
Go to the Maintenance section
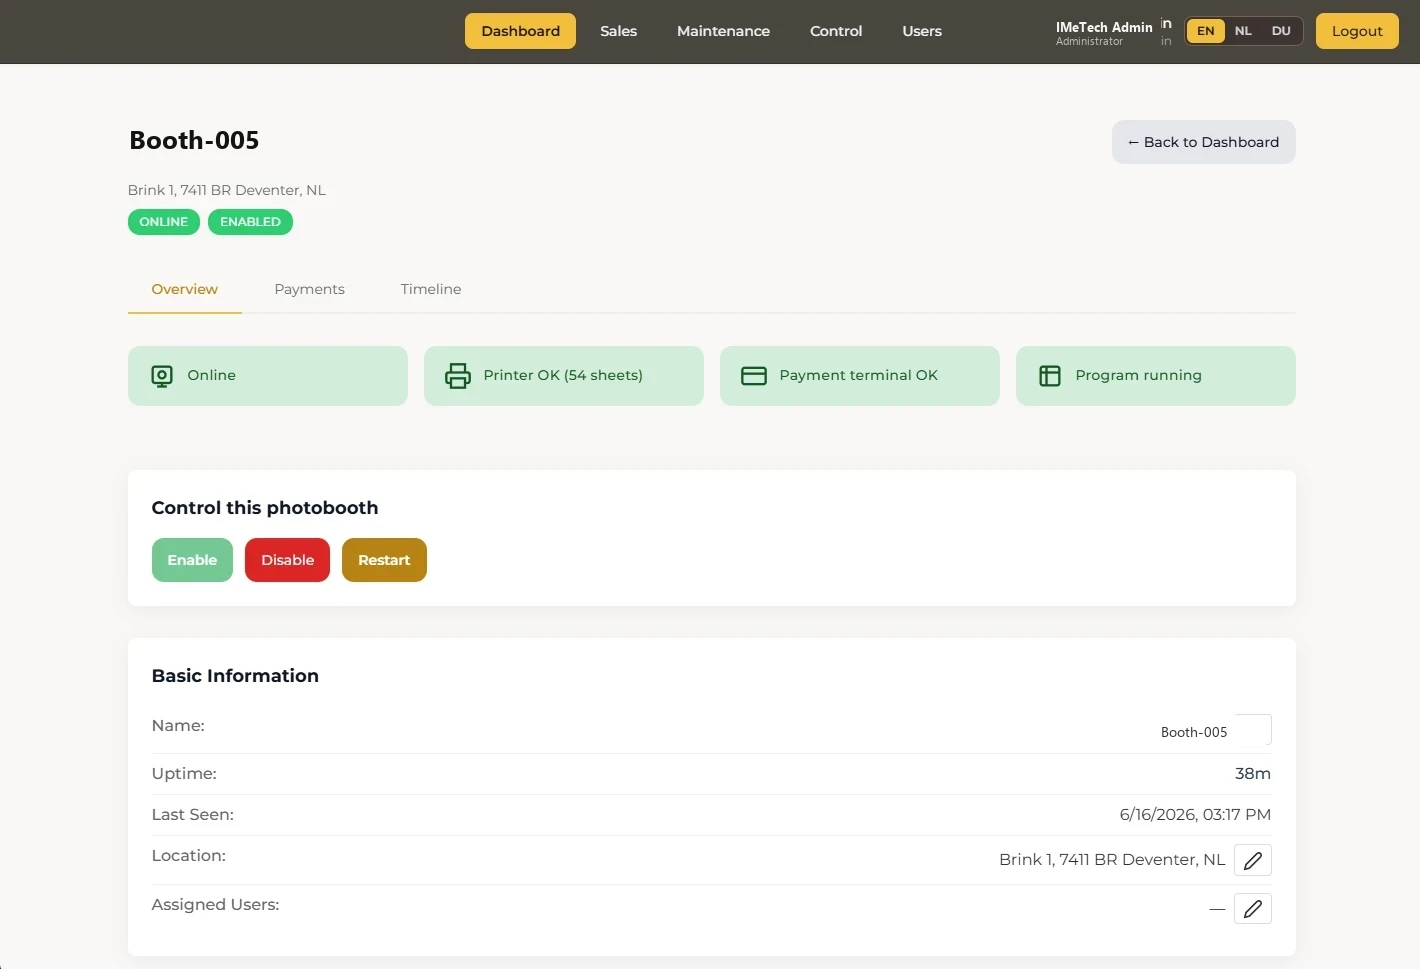(723, 31)
